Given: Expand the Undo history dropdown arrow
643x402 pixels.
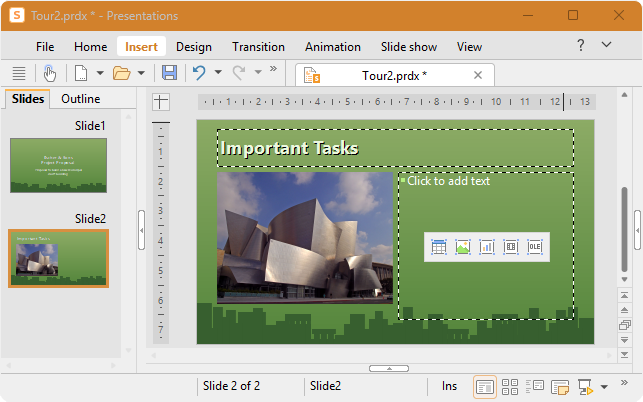Looking at the screenshot, I should (218, 72).
